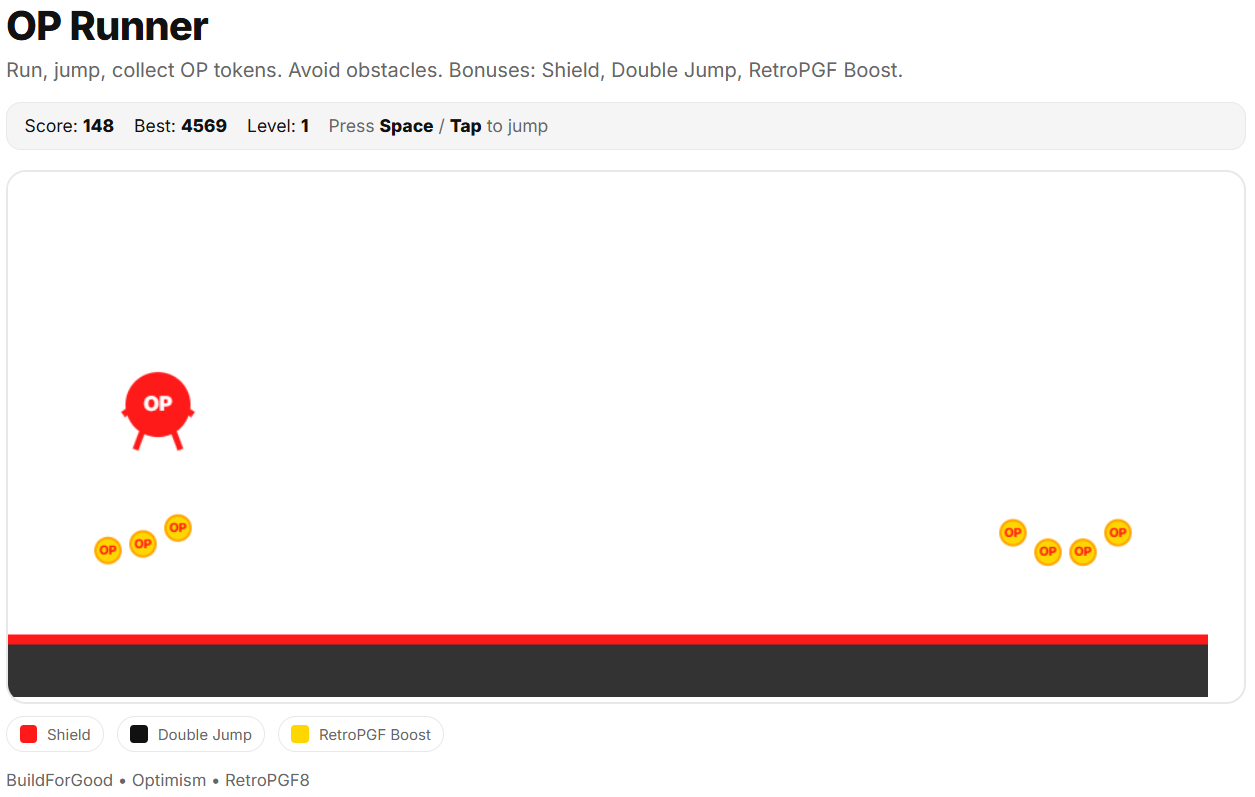Click the red OP runner character
Screen dimensions: 1255x797
pyautogui.click(x=158, y=405)
